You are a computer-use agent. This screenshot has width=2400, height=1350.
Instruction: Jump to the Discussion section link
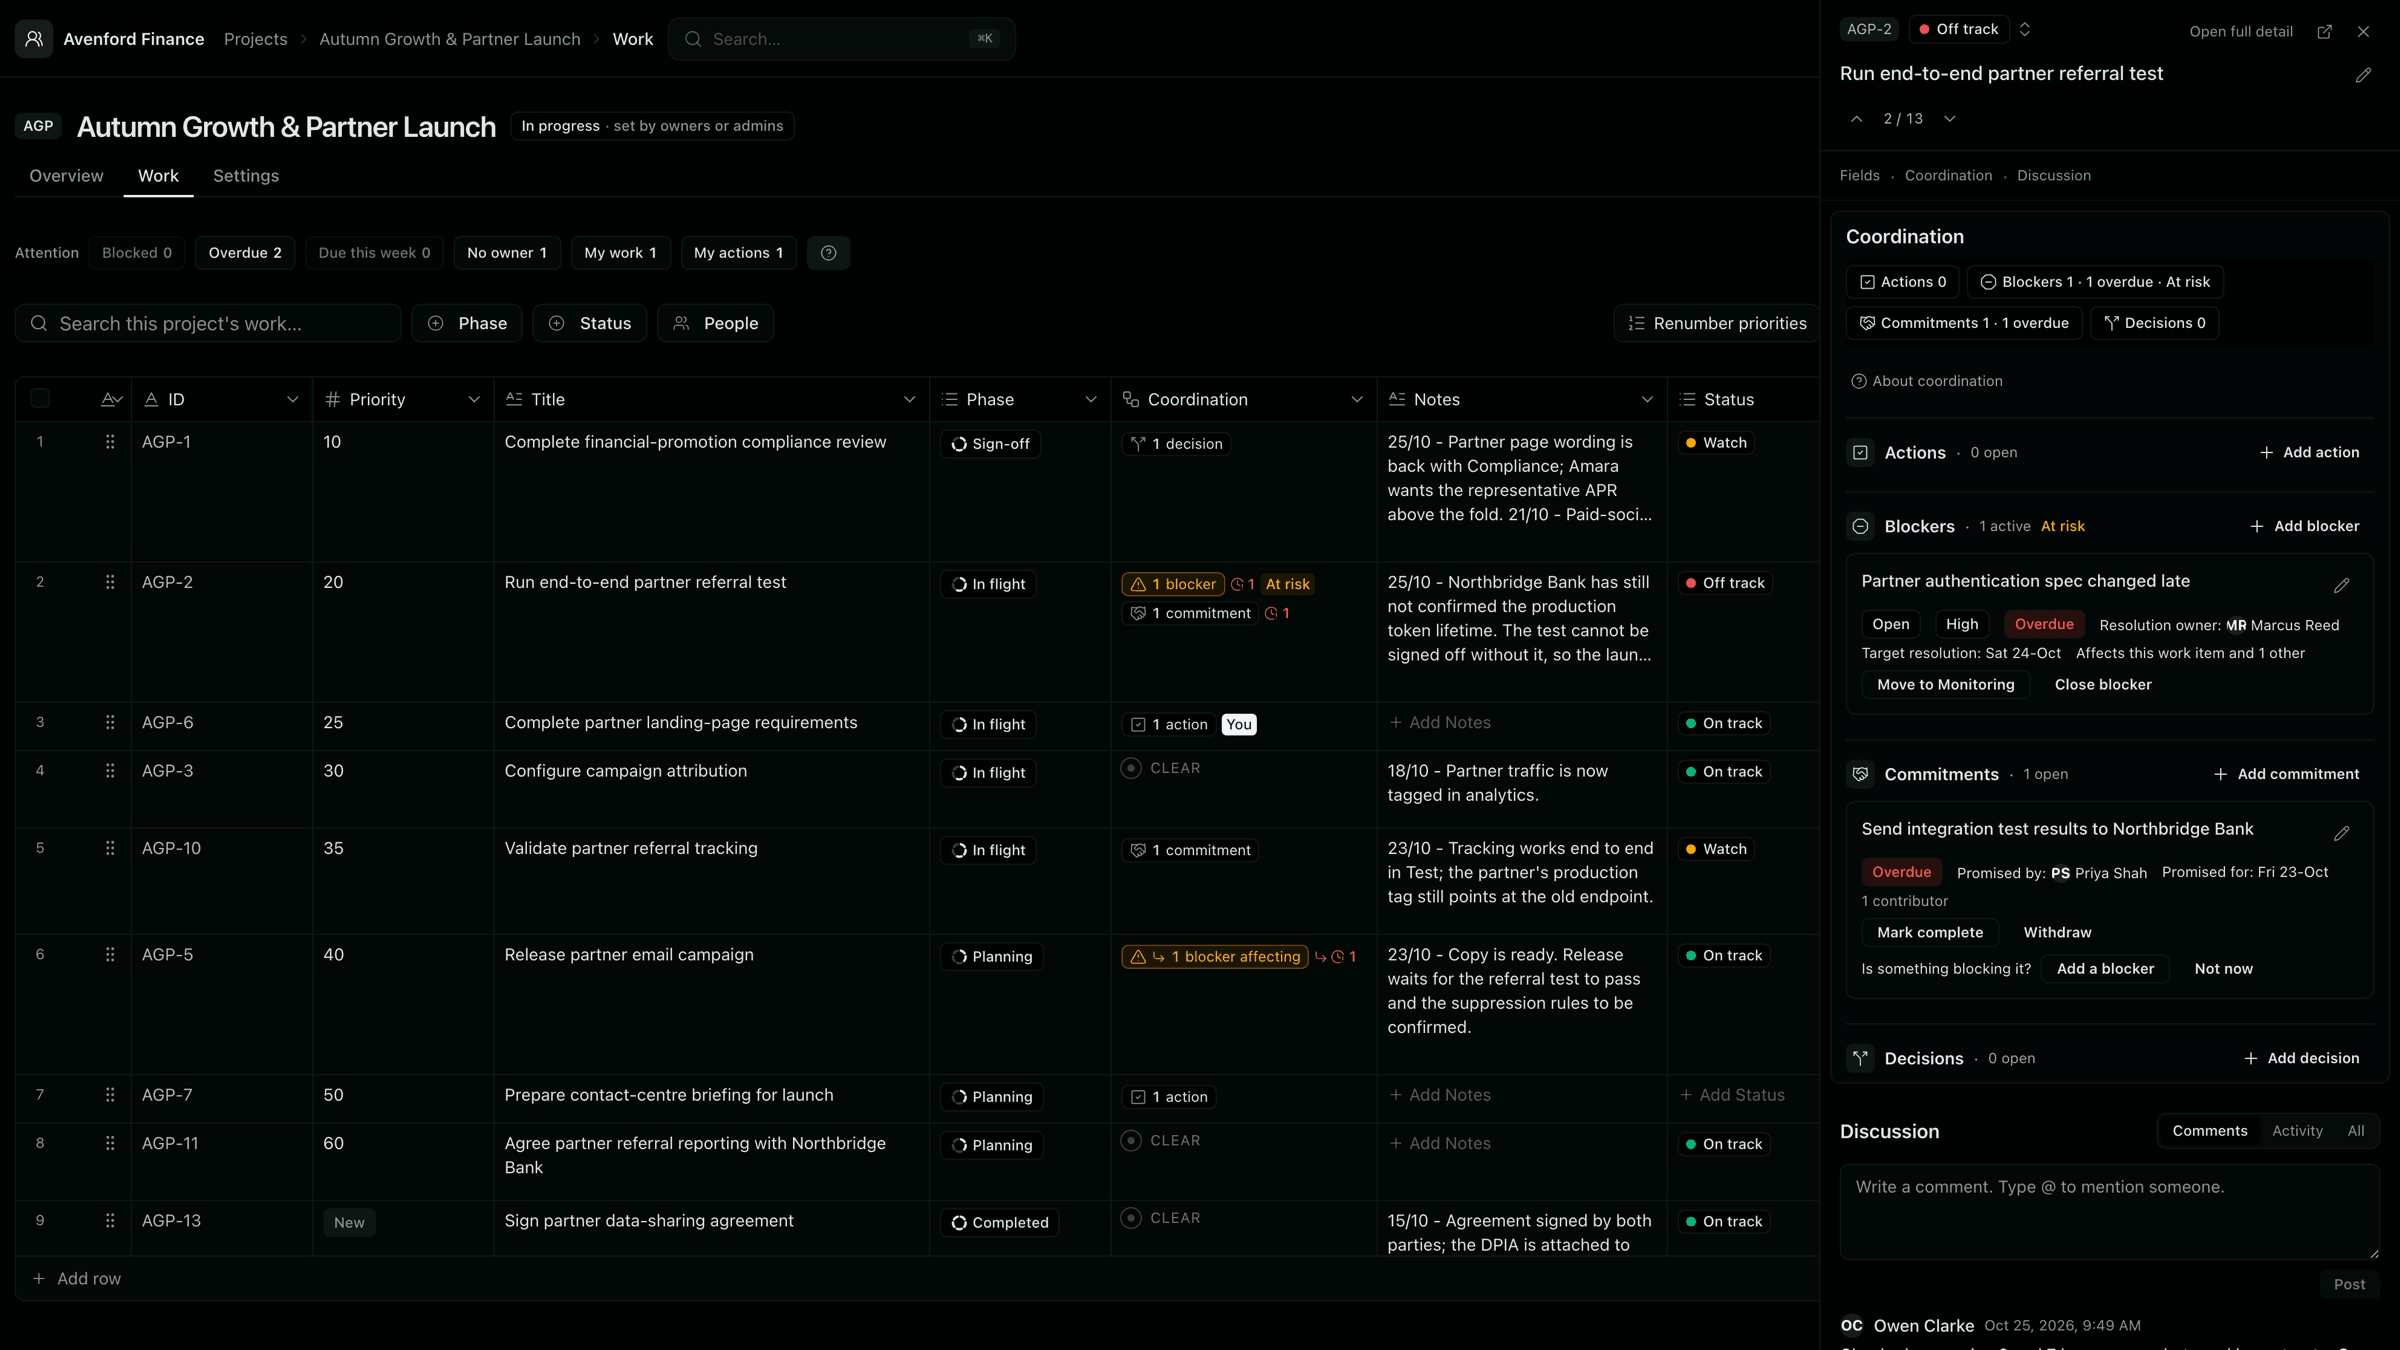point(2053,176)
